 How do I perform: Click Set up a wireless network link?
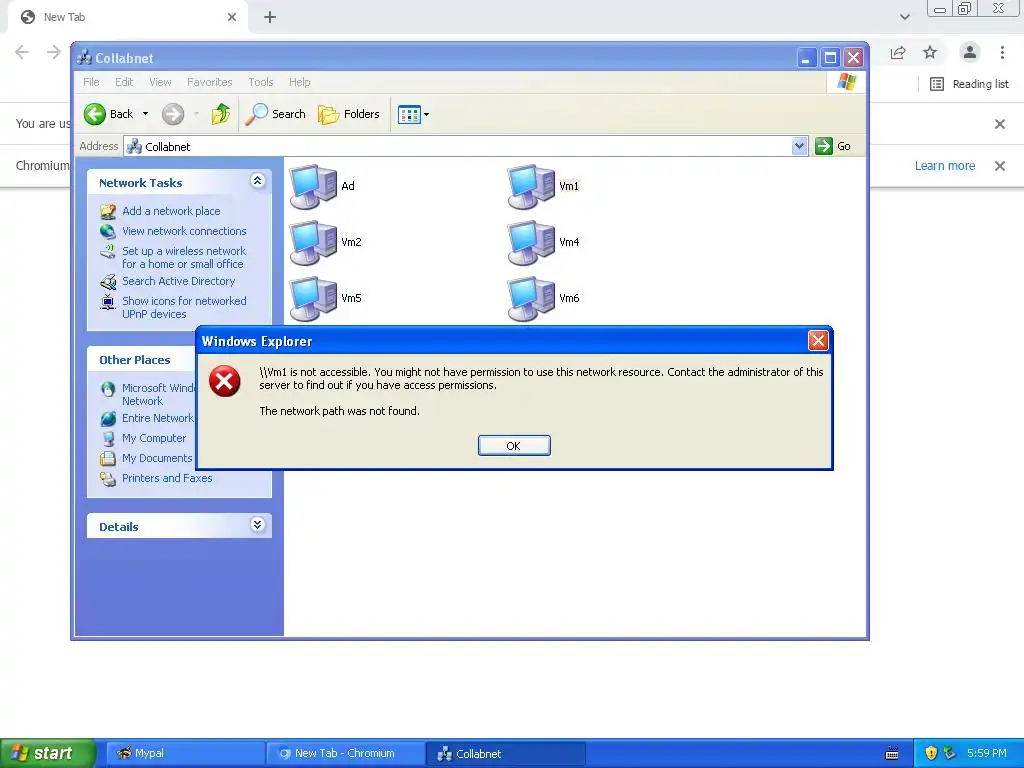point(184,257)
